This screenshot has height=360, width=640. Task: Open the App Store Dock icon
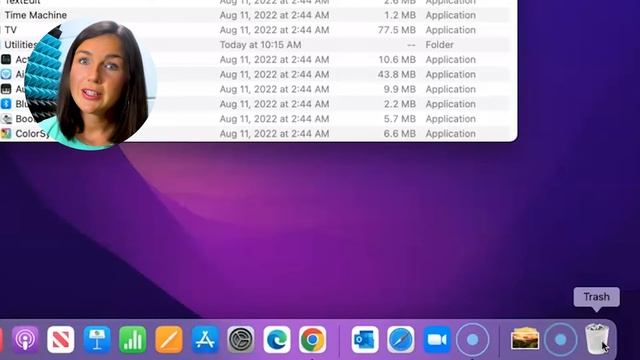point(205,340)
